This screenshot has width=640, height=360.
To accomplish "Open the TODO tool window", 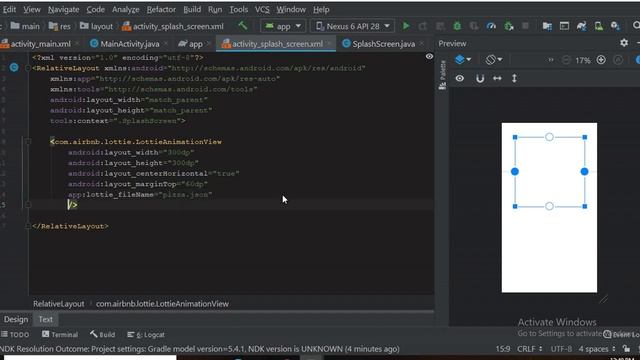I will [15, 334].
